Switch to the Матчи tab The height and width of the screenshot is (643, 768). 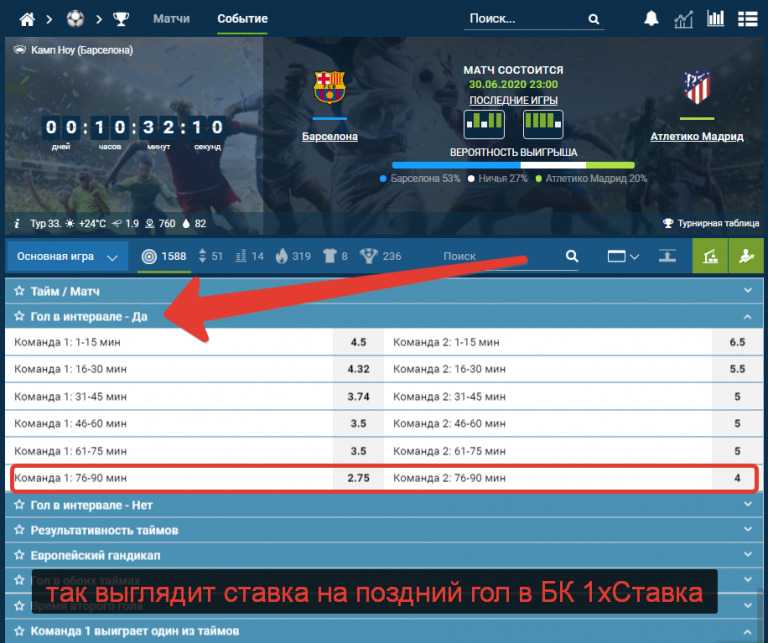tap(171, 19)
